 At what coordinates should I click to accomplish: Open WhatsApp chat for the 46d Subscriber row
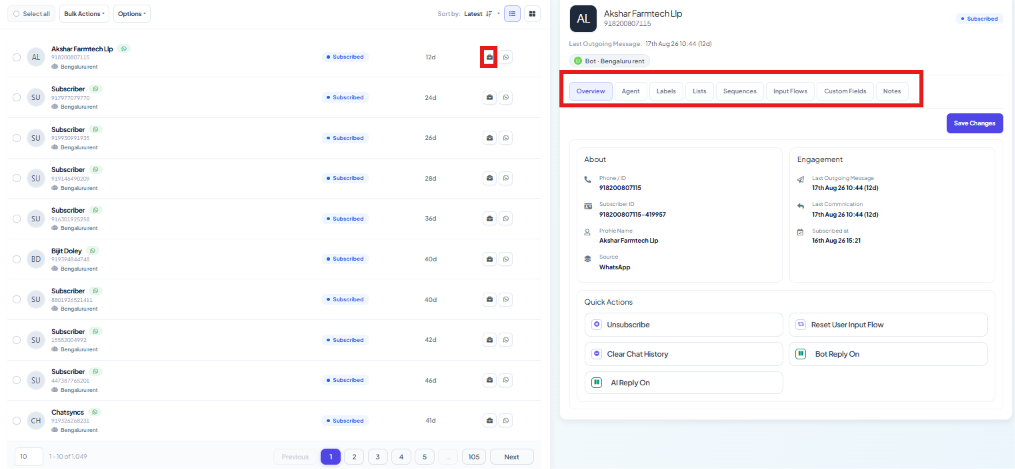(x=506, y=380)
